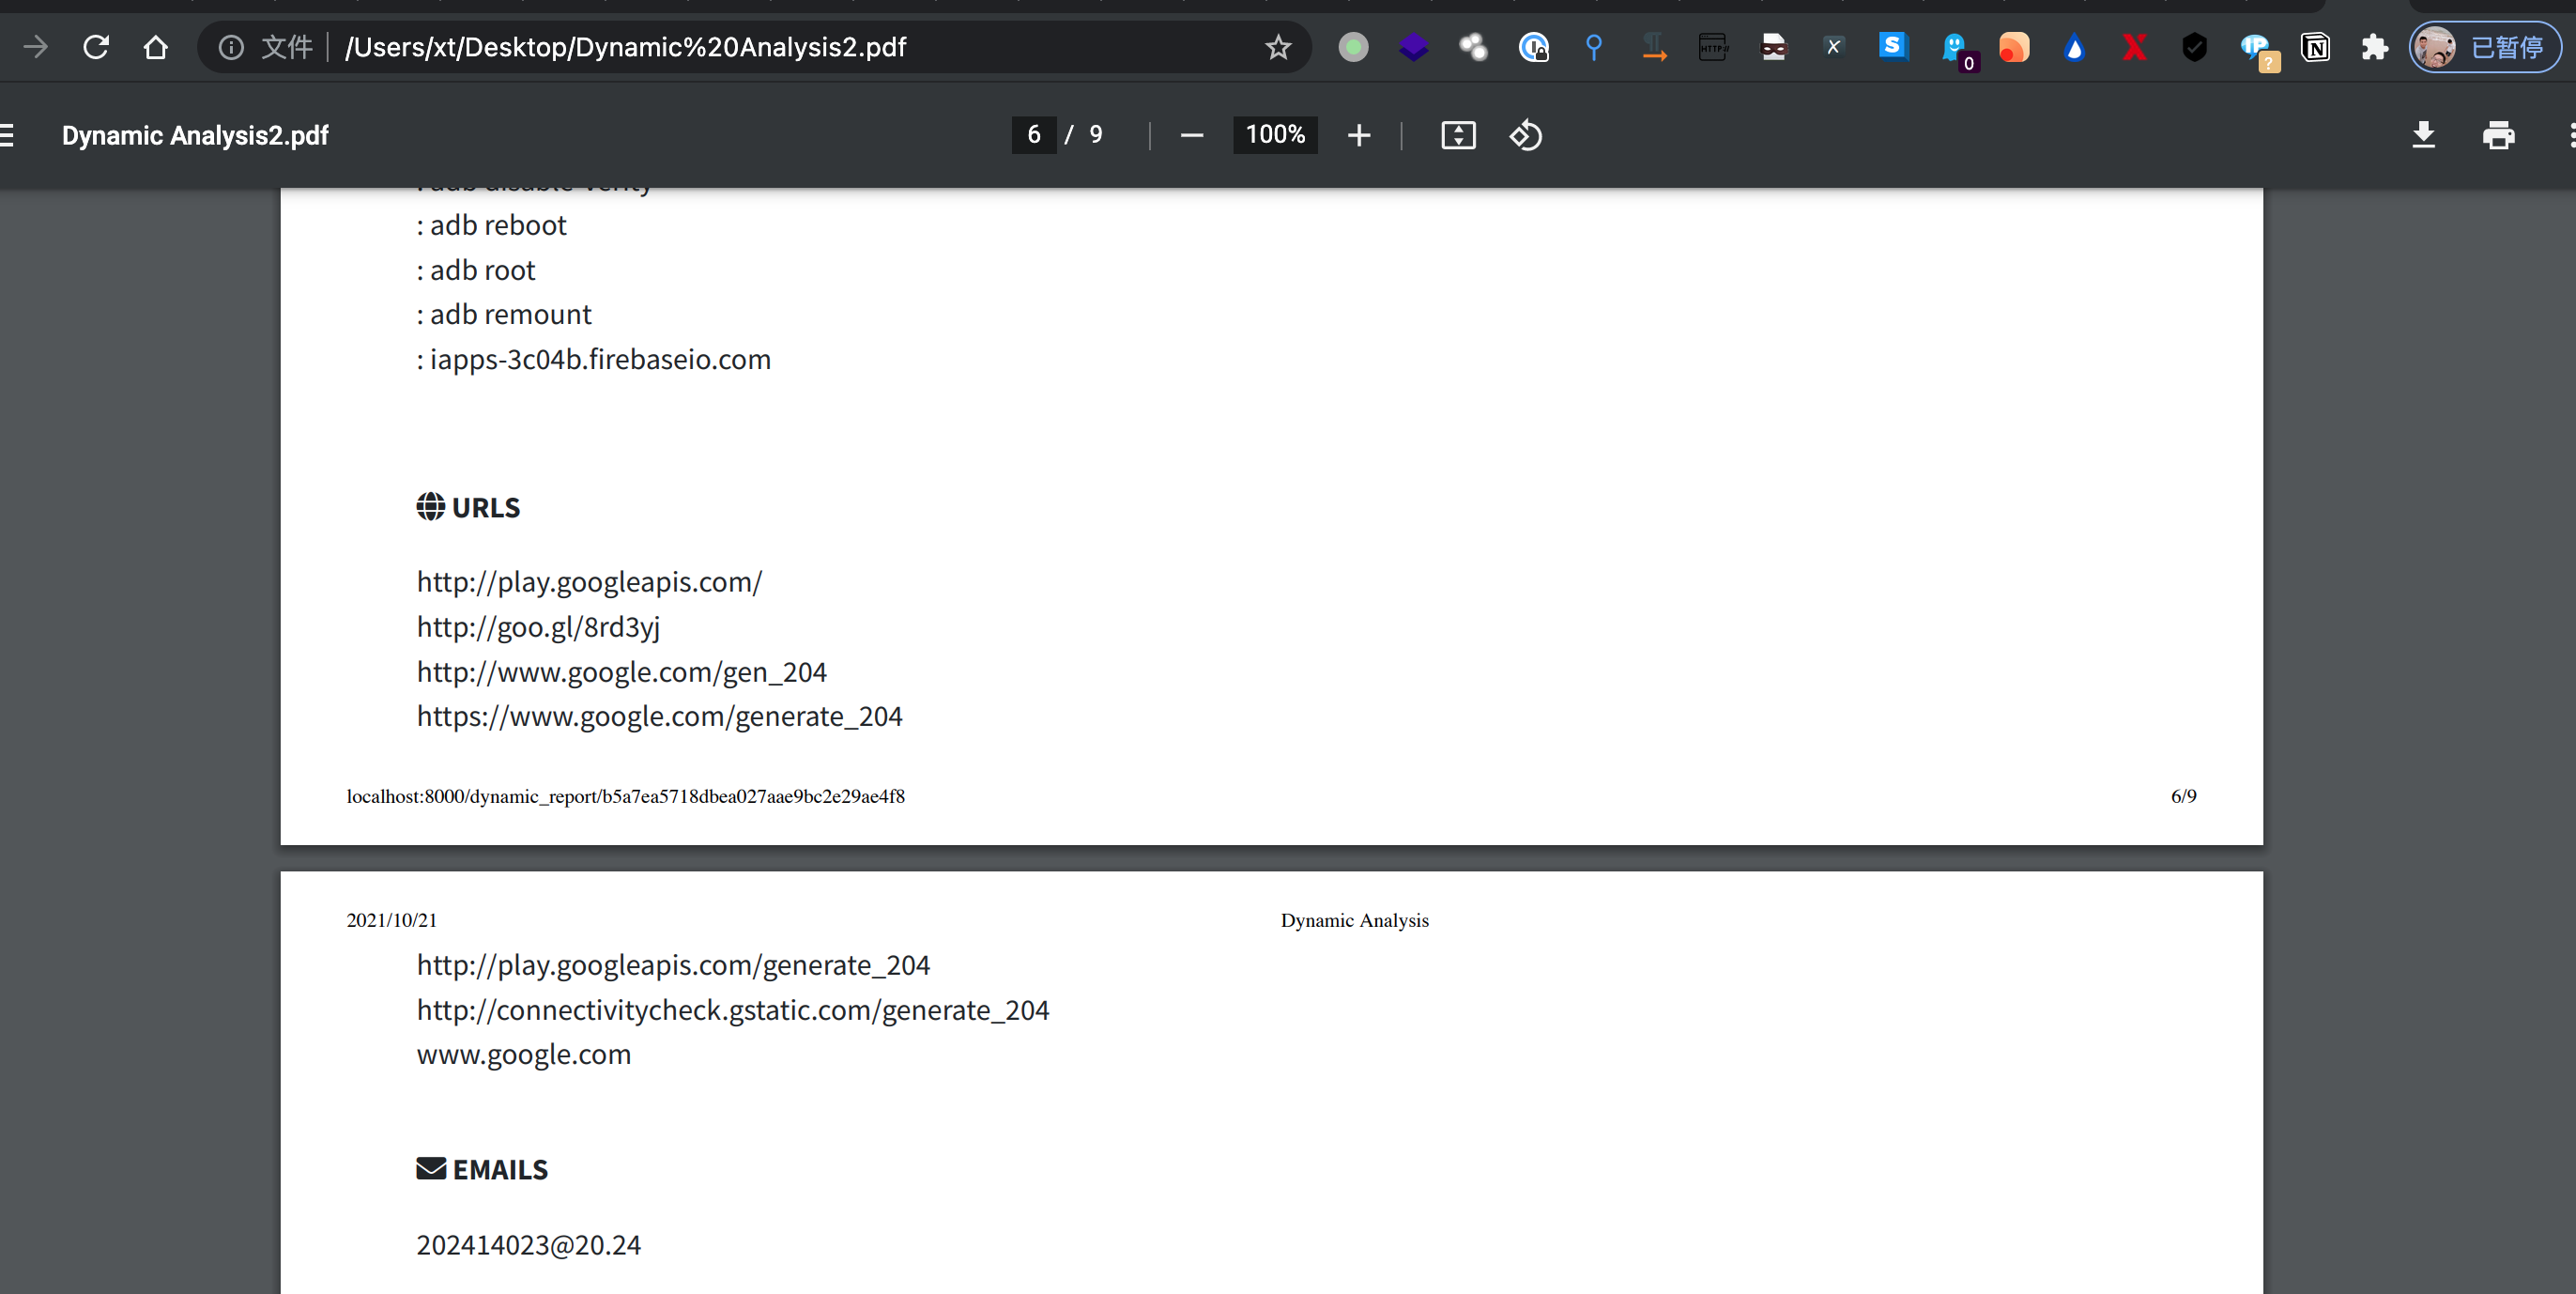The image size is (2576, 1294).
Task: Edit the PDF zoom percentage field
Action: [1275, 135]
